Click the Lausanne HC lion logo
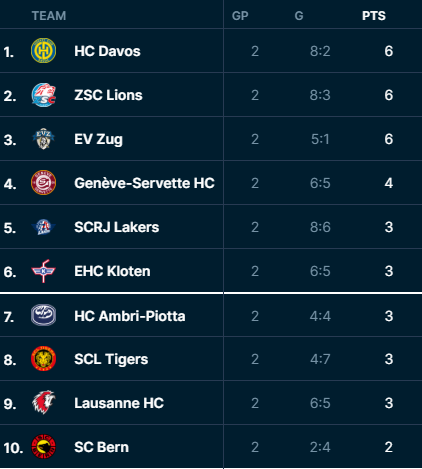Image resolution: width=422 pixels, height=469 pixels. click(43, 403)
